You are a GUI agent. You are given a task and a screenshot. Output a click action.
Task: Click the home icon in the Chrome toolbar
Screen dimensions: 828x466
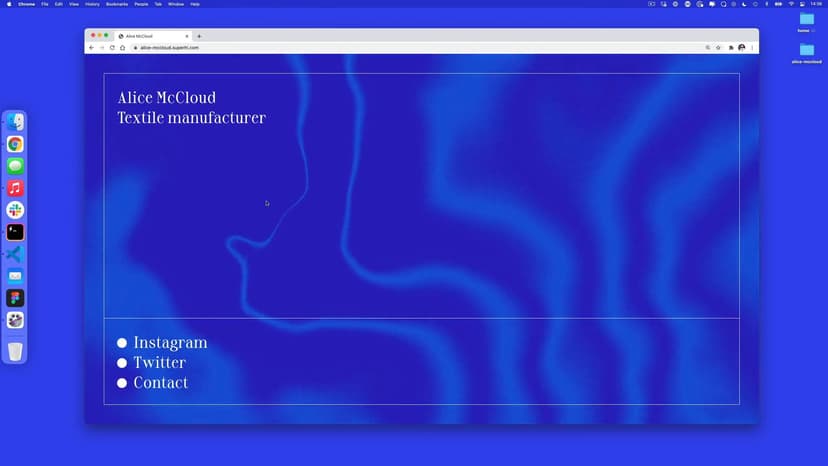[x=123, y=47]
